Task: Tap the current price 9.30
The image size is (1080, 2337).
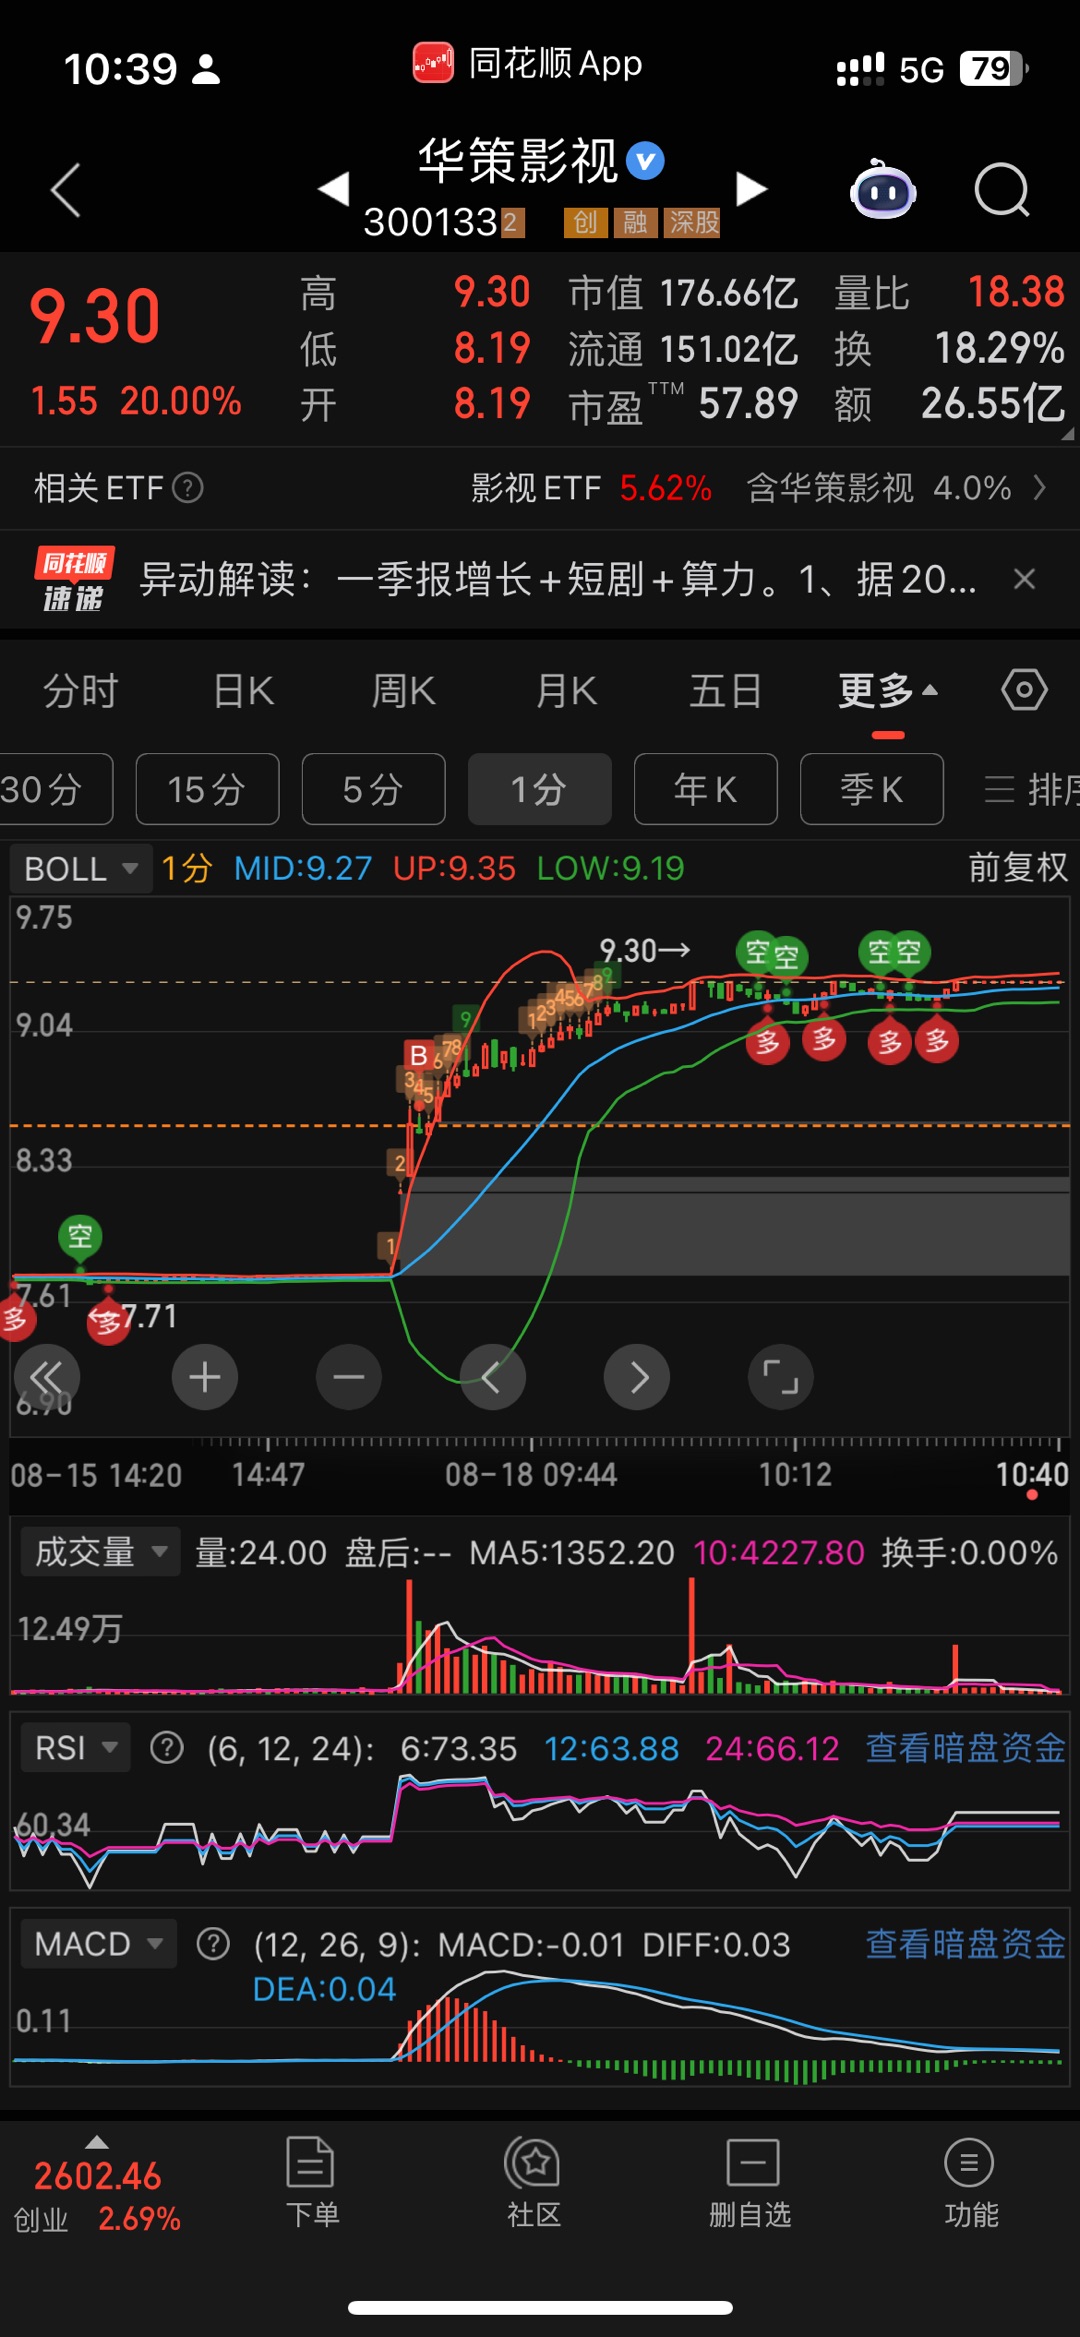Action: pos(95,316)
